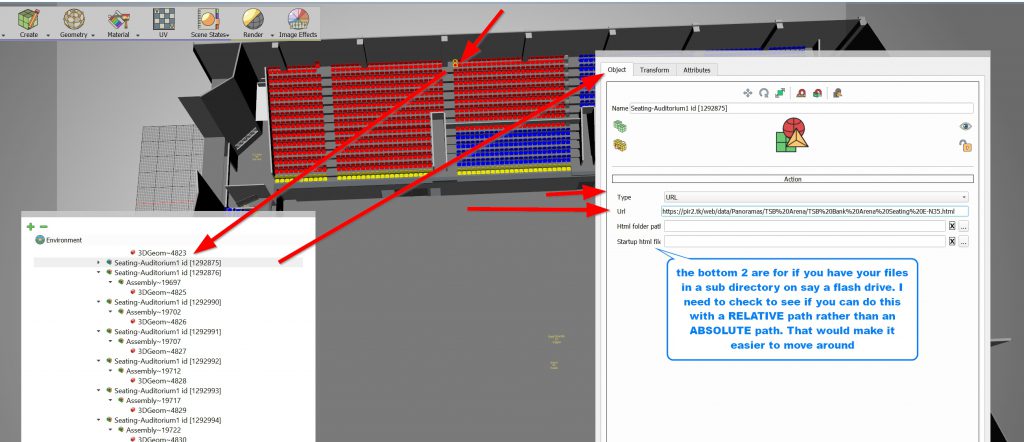1024x442 pixels.
Task: Expand Seating-Auditorium1 id [1292875] tree node
Action: pos(98,262)
